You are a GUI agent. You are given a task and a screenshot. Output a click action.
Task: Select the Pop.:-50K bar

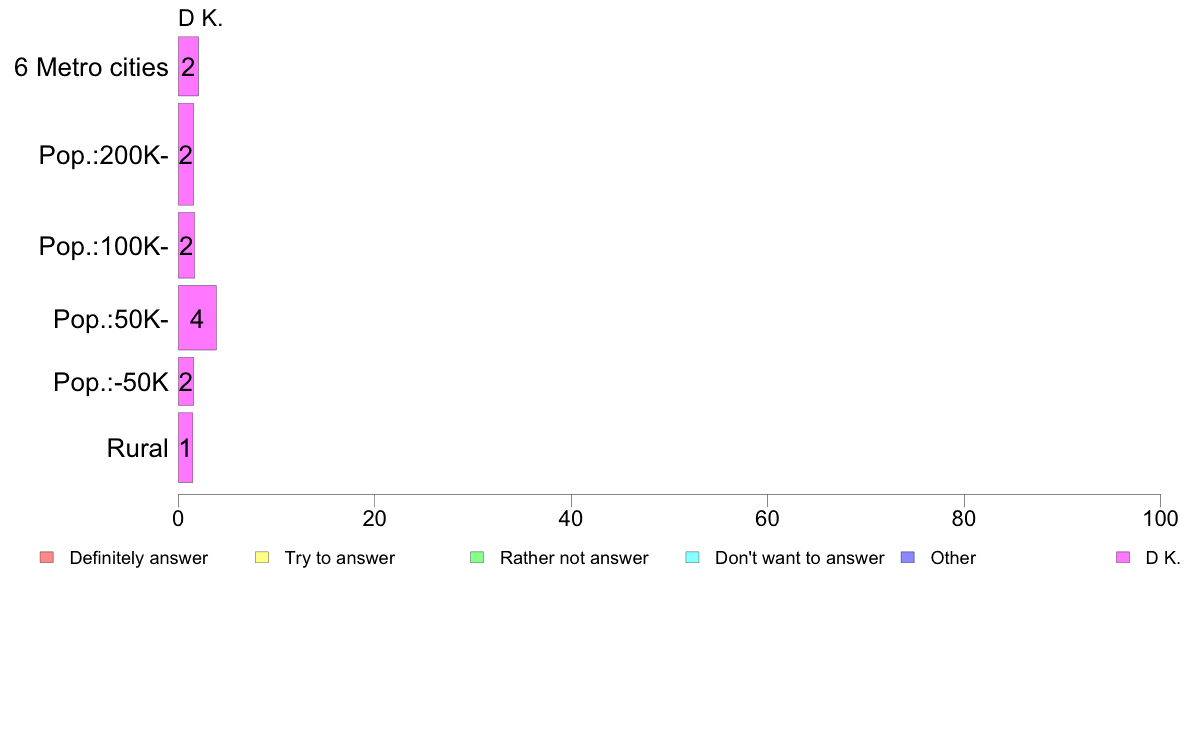click(x=186, y=381)
